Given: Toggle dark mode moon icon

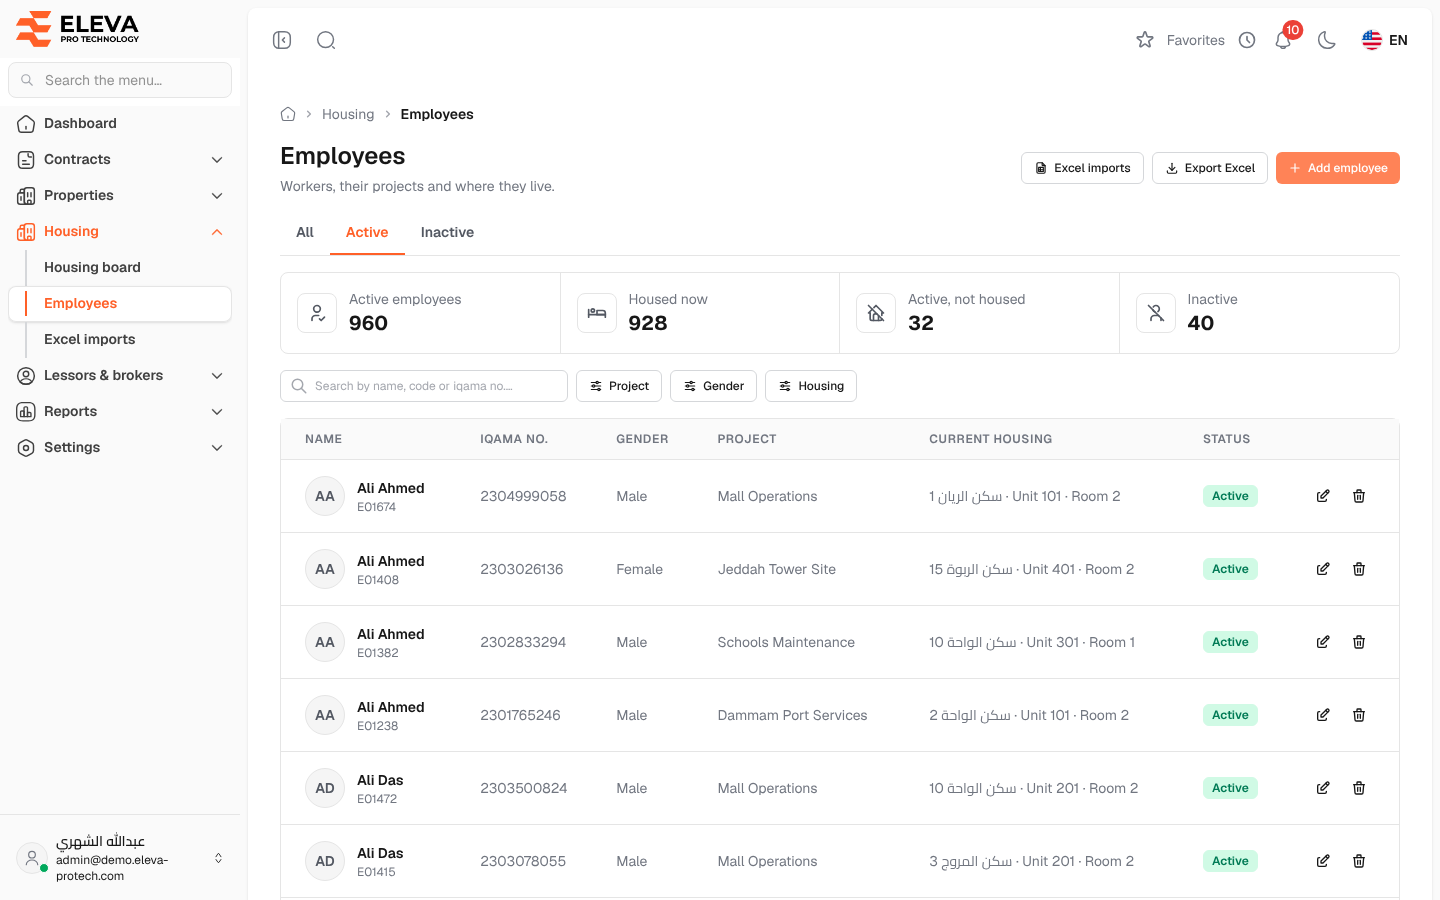Looking at the screenshot, I should pos(1327,40).
